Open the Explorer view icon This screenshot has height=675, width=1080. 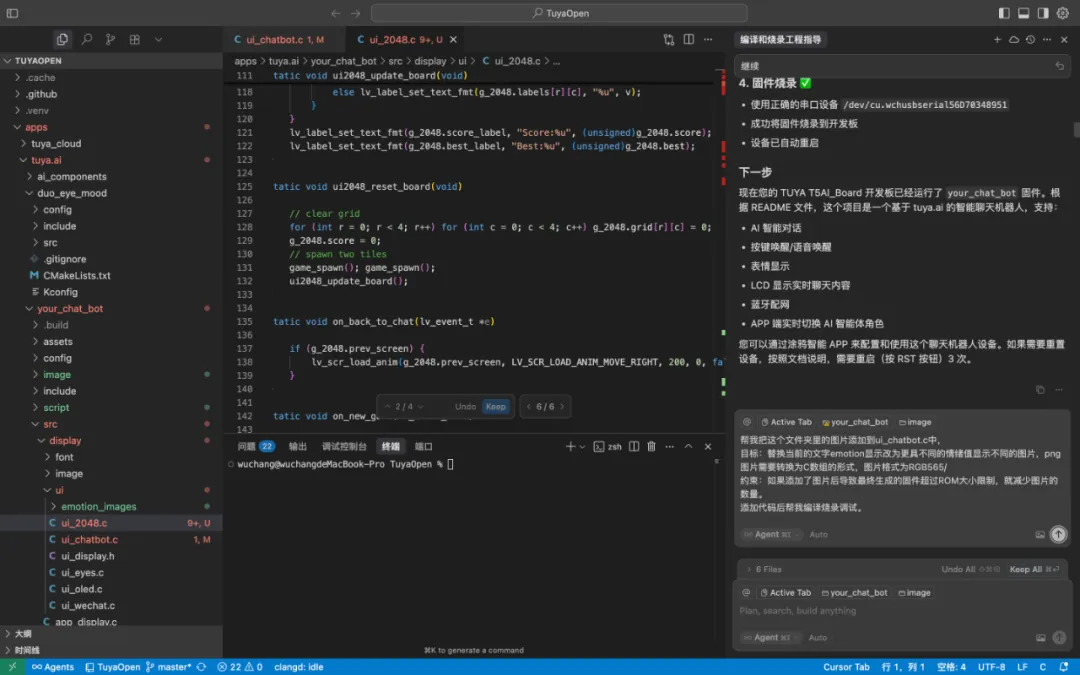(62, 39)
